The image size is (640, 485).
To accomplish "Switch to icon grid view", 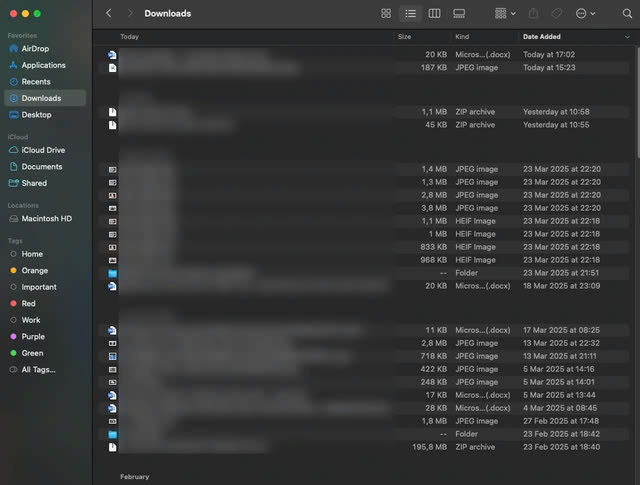I will coord(386,14).
